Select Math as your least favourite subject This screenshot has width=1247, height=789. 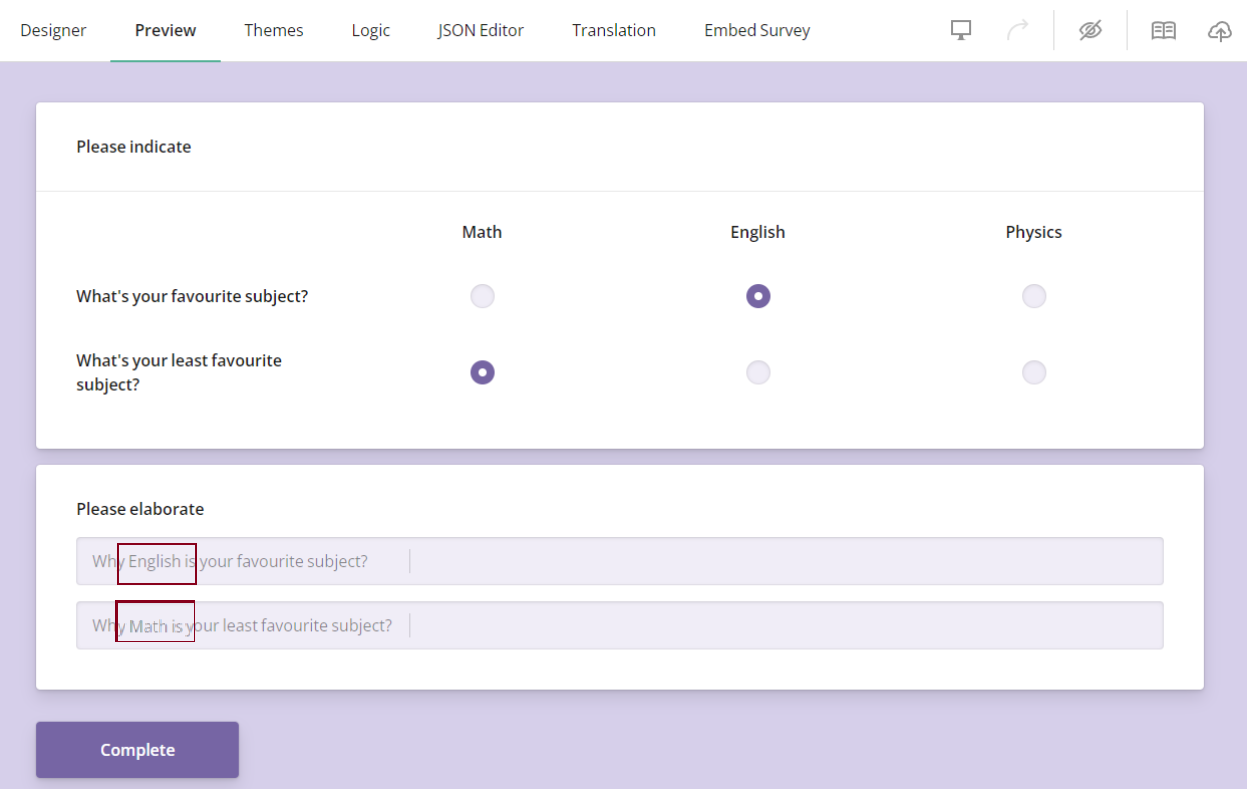[482, 372]
